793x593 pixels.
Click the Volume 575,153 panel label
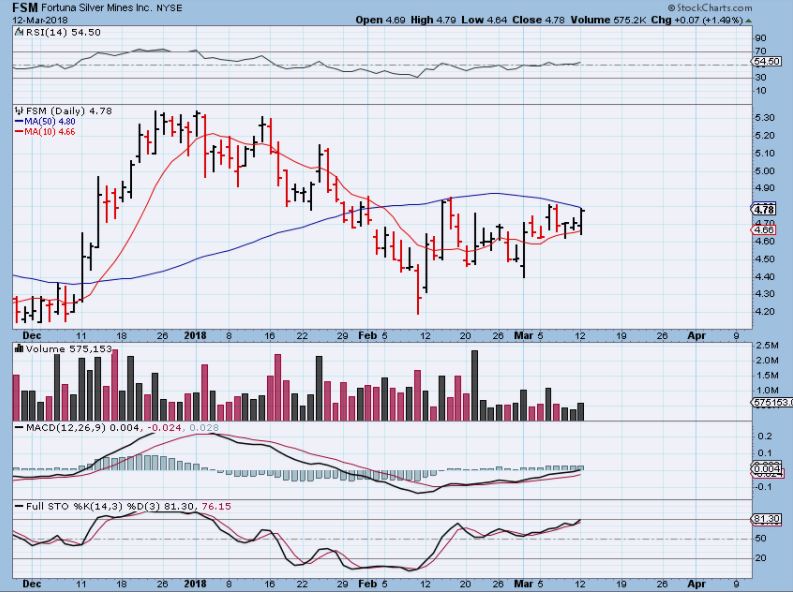click(69, 349)
